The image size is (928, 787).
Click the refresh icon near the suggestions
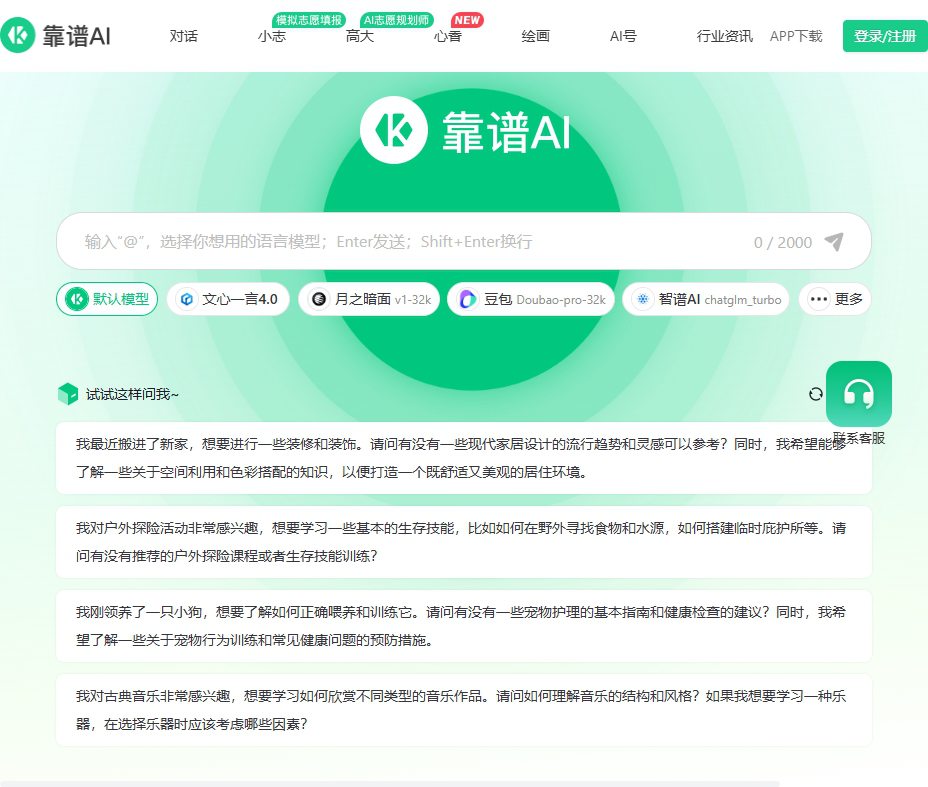[815, 394]
